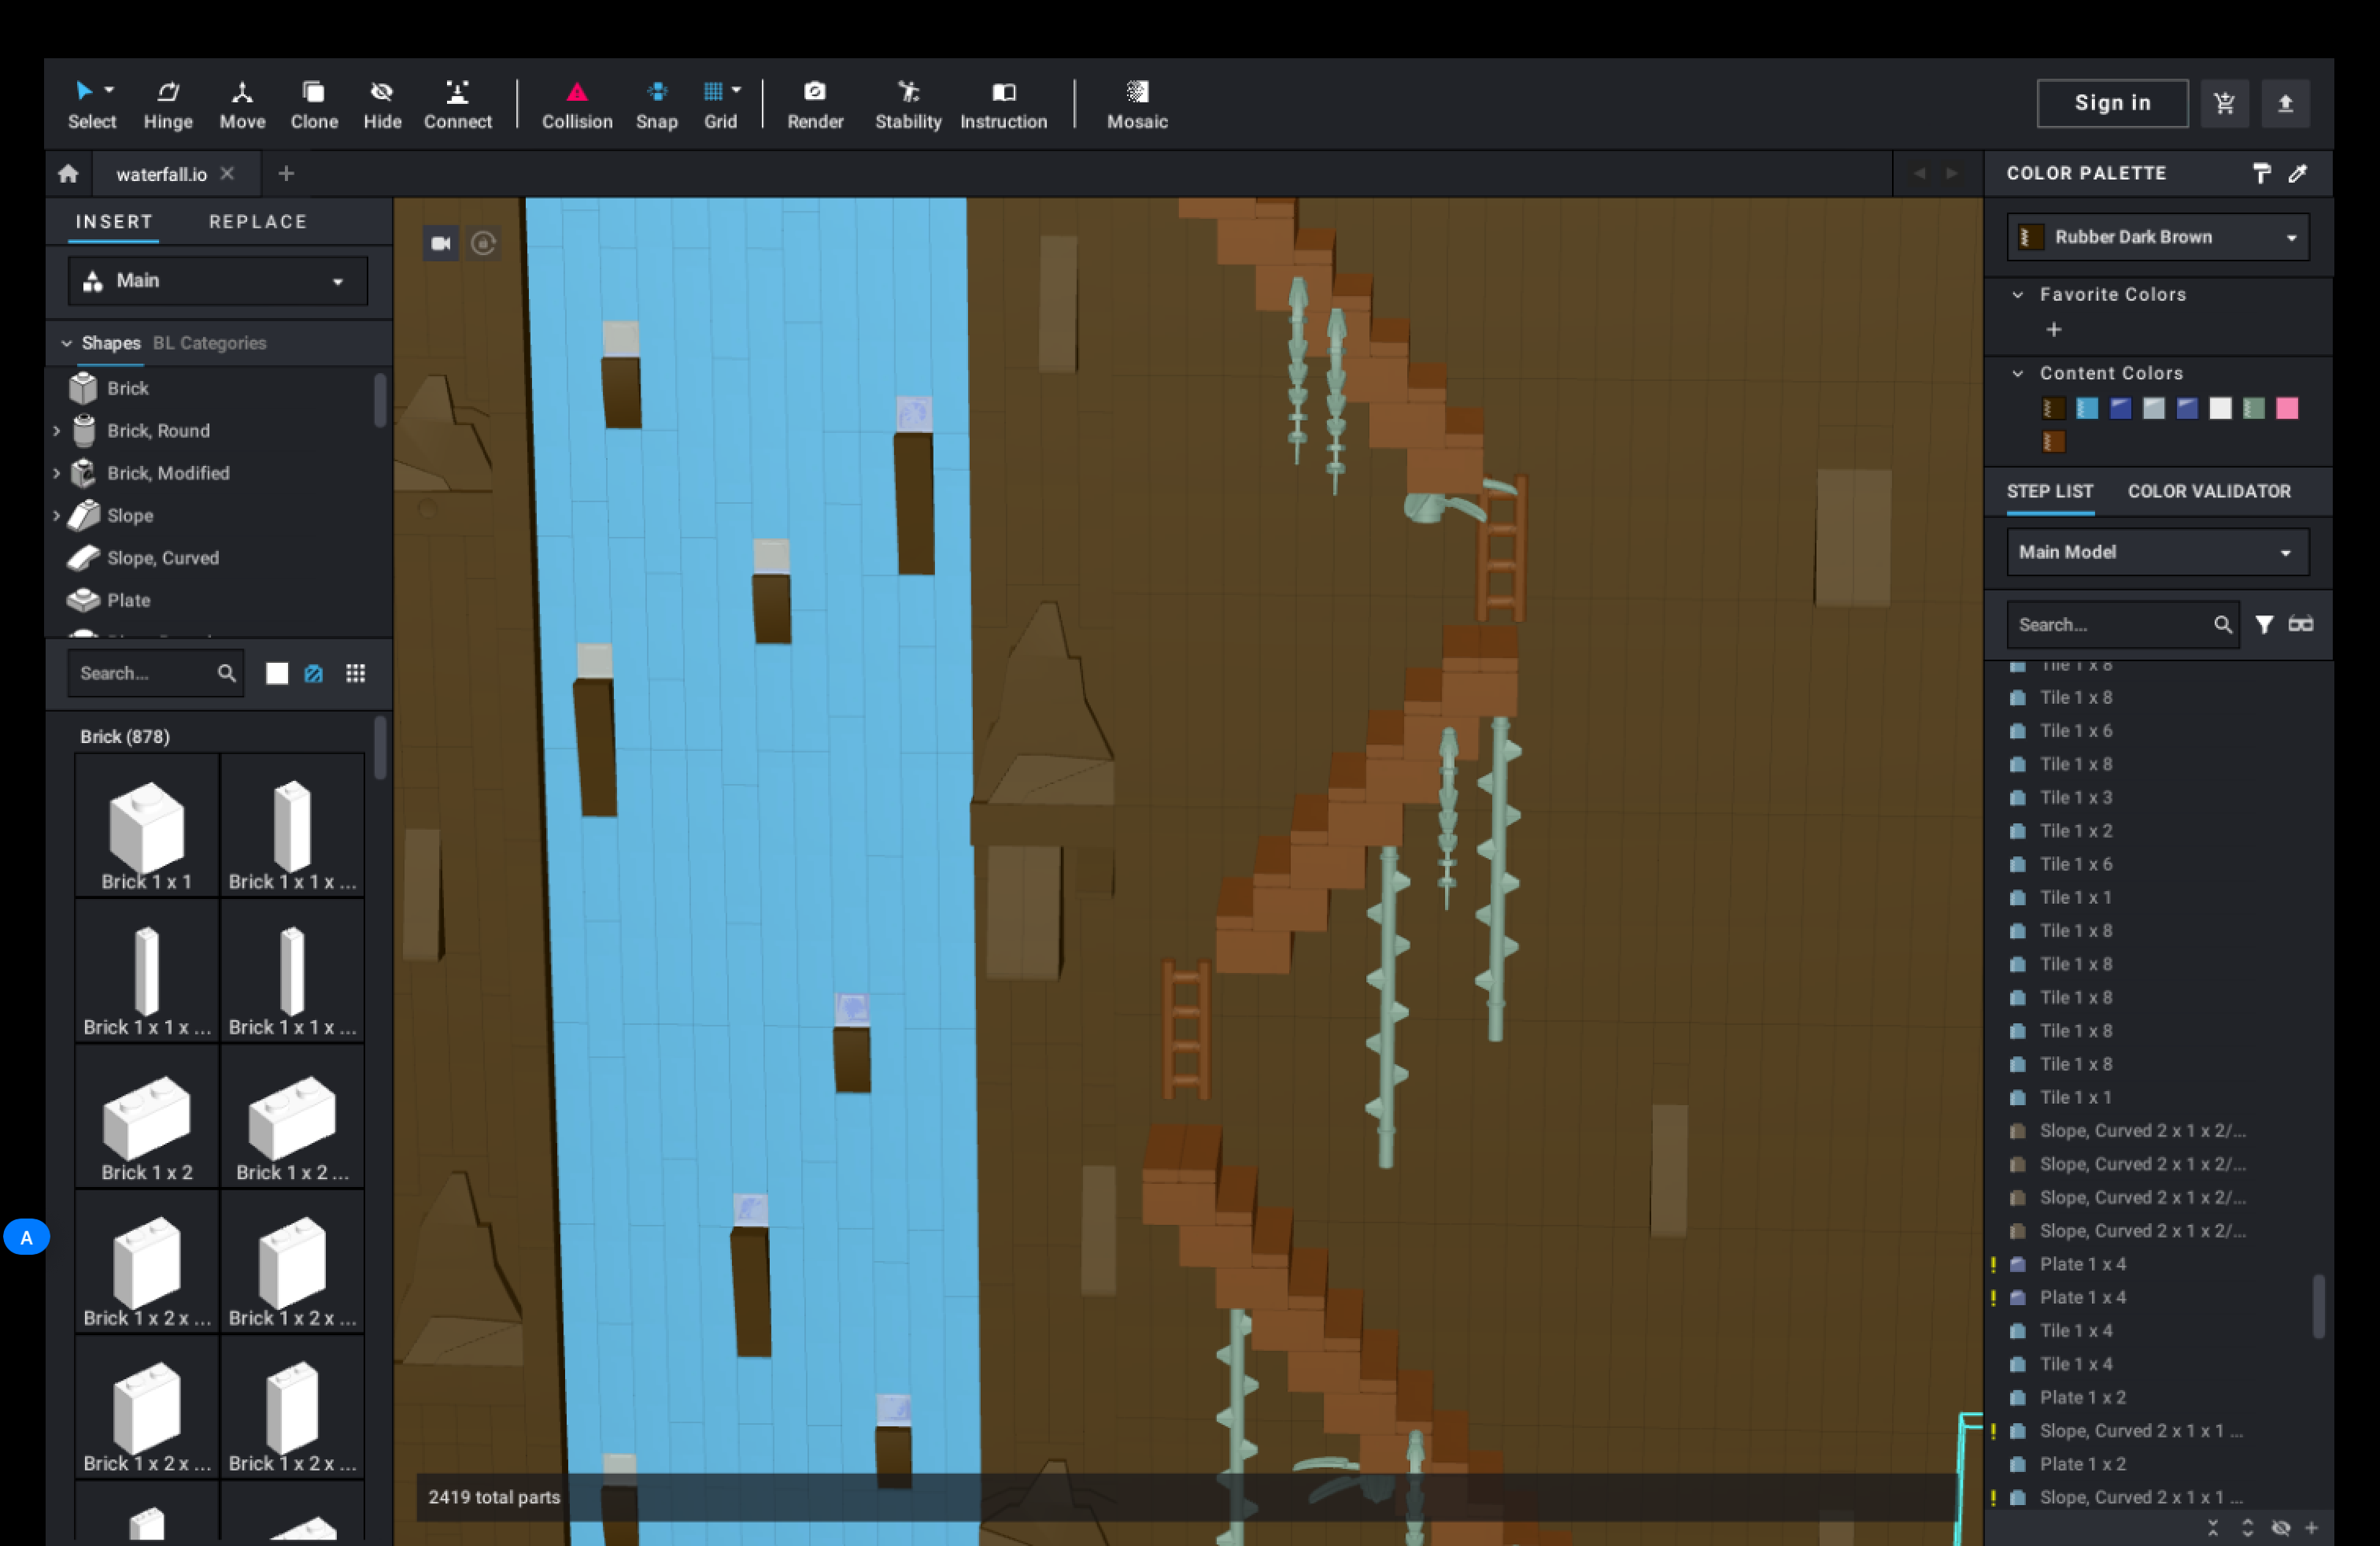
Task: Select the pink content color swatch
Action: 2286,408
